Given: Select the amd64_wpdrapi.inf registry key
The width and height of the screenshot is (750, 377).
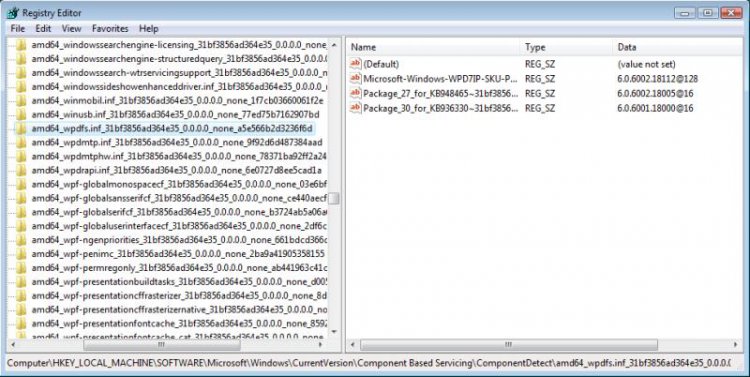Looking at the screenshot, I should (176, 170).
